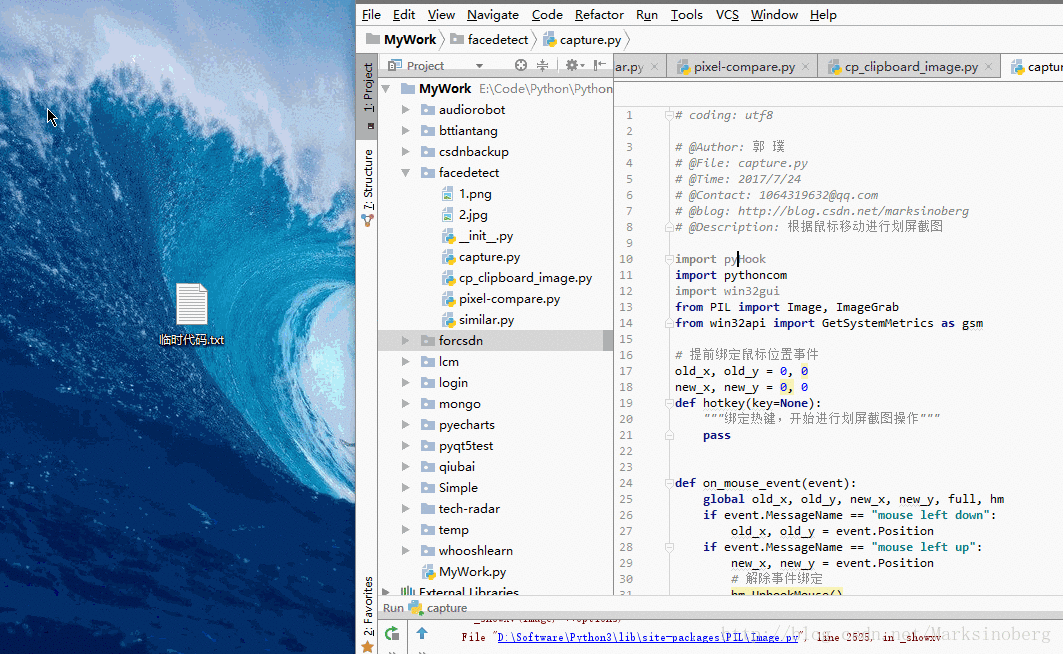Open the Project panel gear settings

(572, 65)
